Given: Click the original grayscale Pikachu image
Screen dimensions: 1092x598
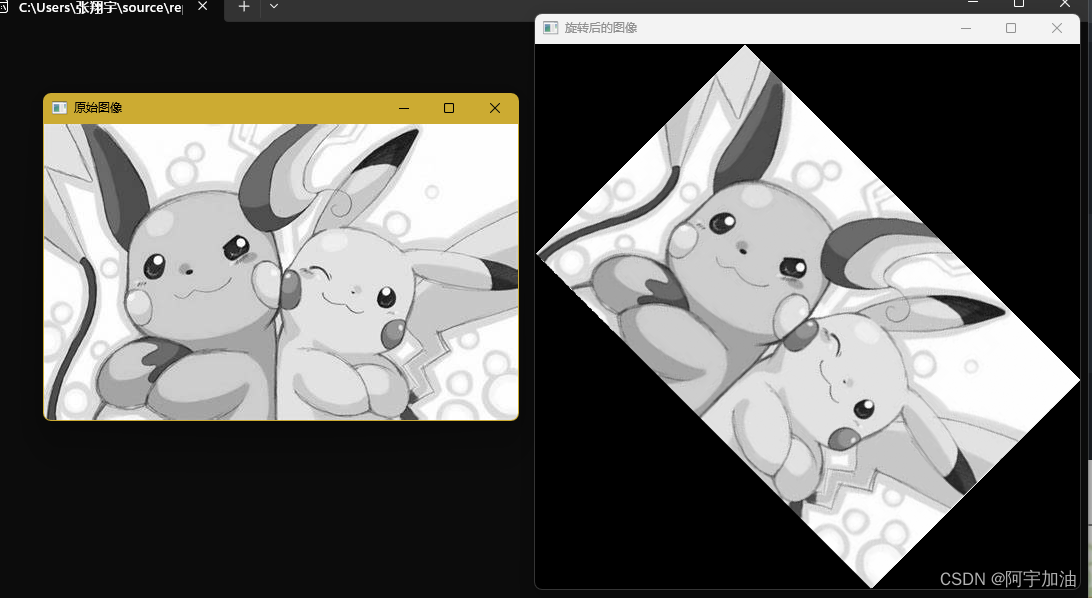Looking at the screenshot, I should [x=281, y=272].
